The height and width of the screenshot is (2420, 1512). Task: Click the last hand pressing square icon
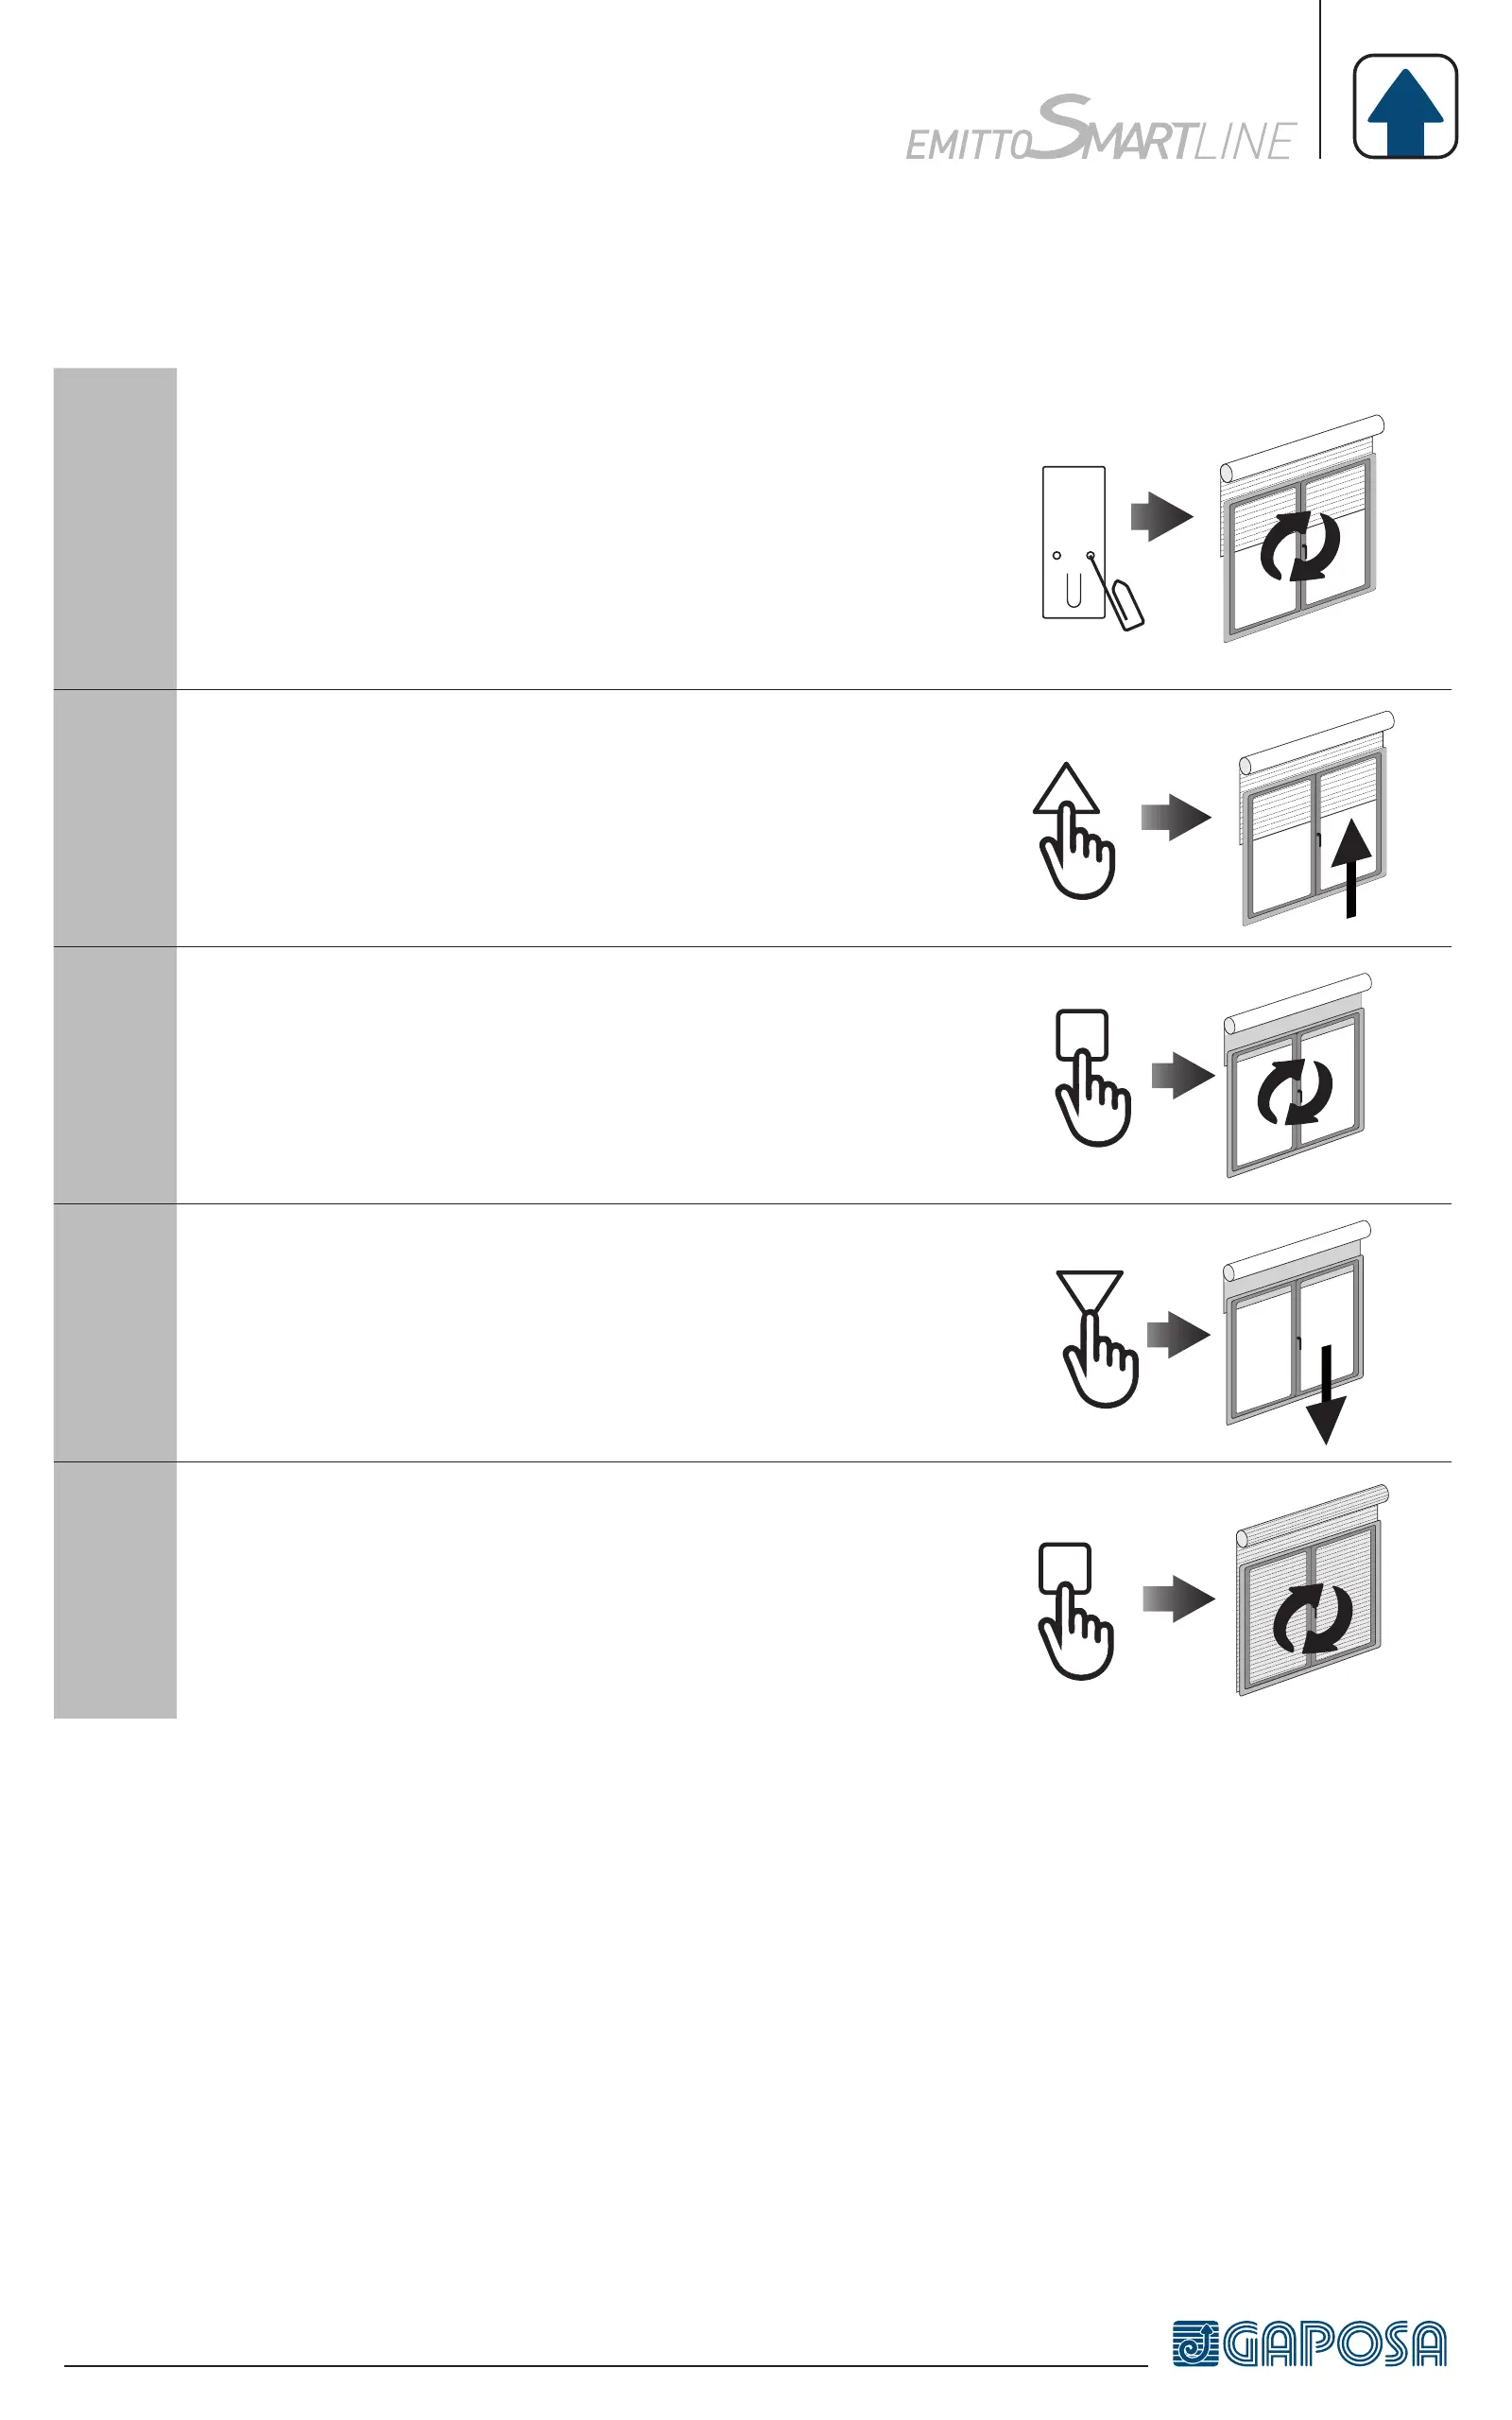(1076, 1611)
